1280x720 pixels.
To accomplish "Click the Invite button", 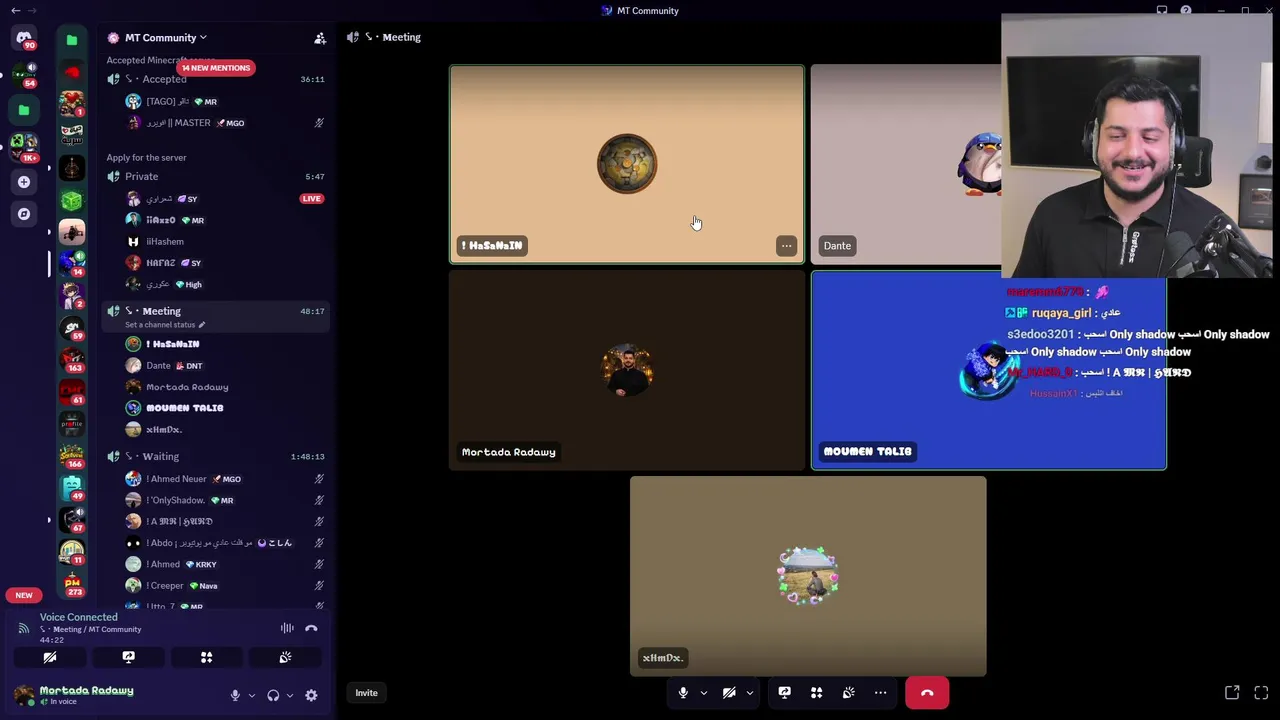I will point(366,692).
